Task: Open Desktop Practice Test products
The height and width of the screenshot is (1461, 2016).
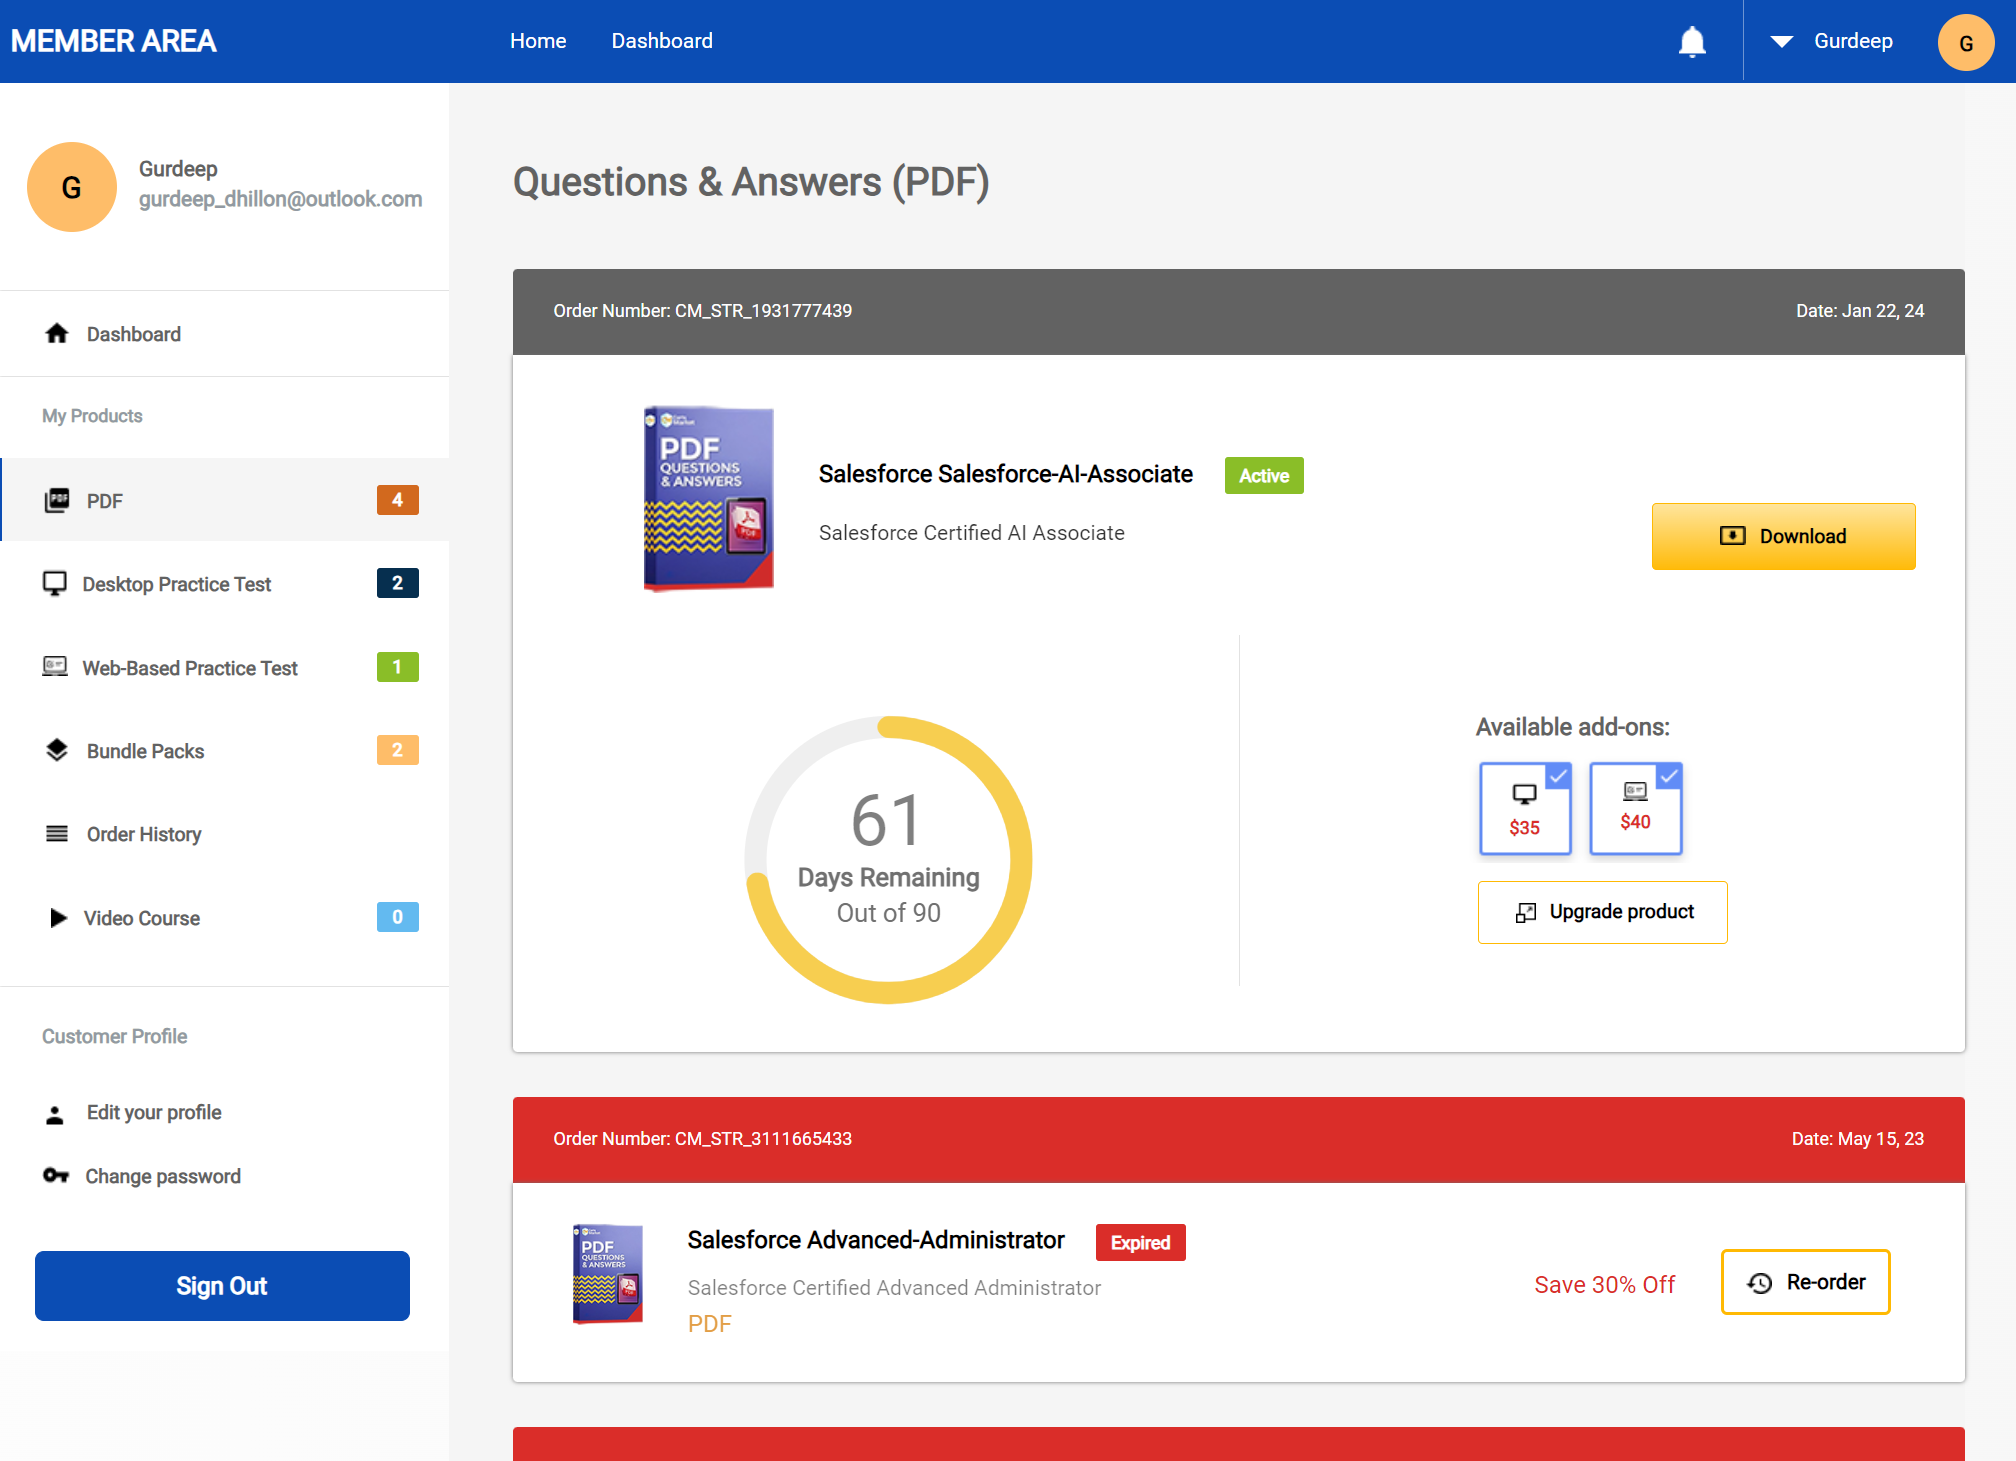Action: [224, 583]
